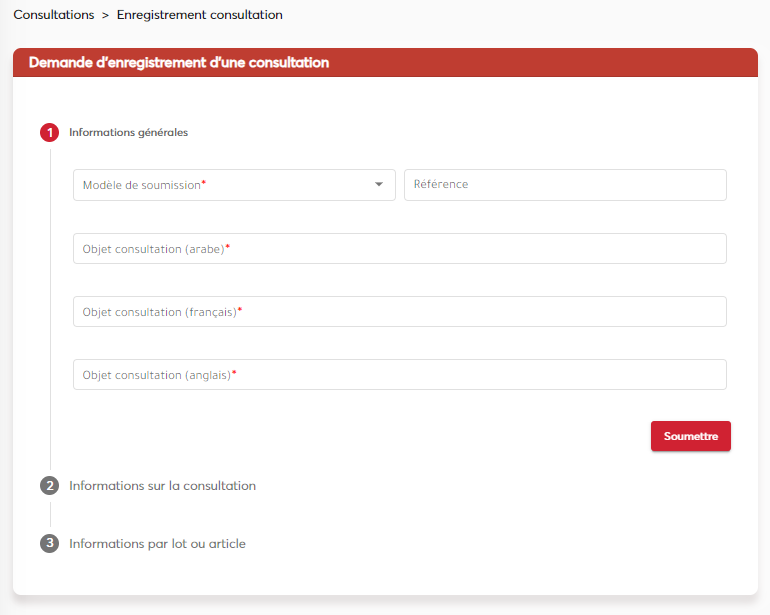Go to the Consultations breadcrumb
Viewport: 770px width, 615px height.
(x=53, y=15)
